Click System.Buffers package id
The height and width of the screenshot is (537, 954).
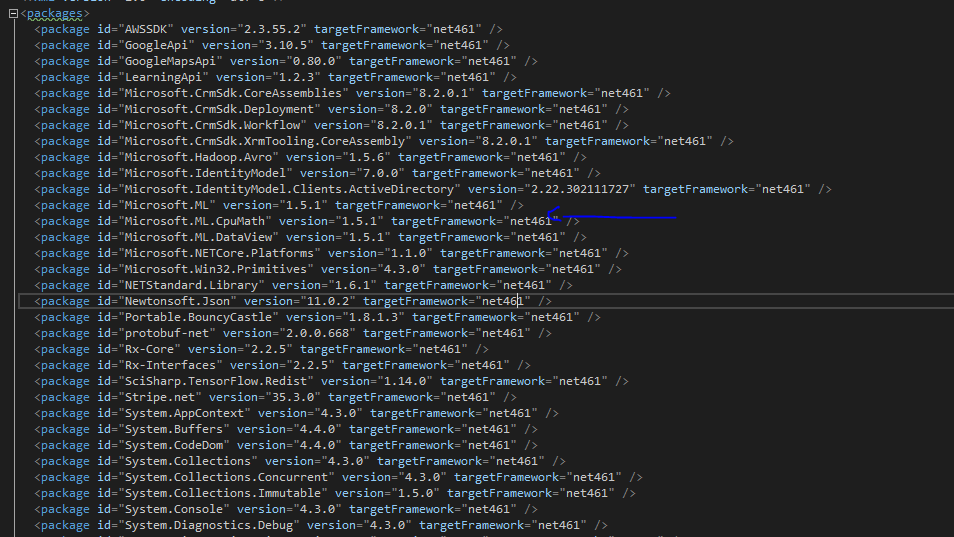click(173, 429)
